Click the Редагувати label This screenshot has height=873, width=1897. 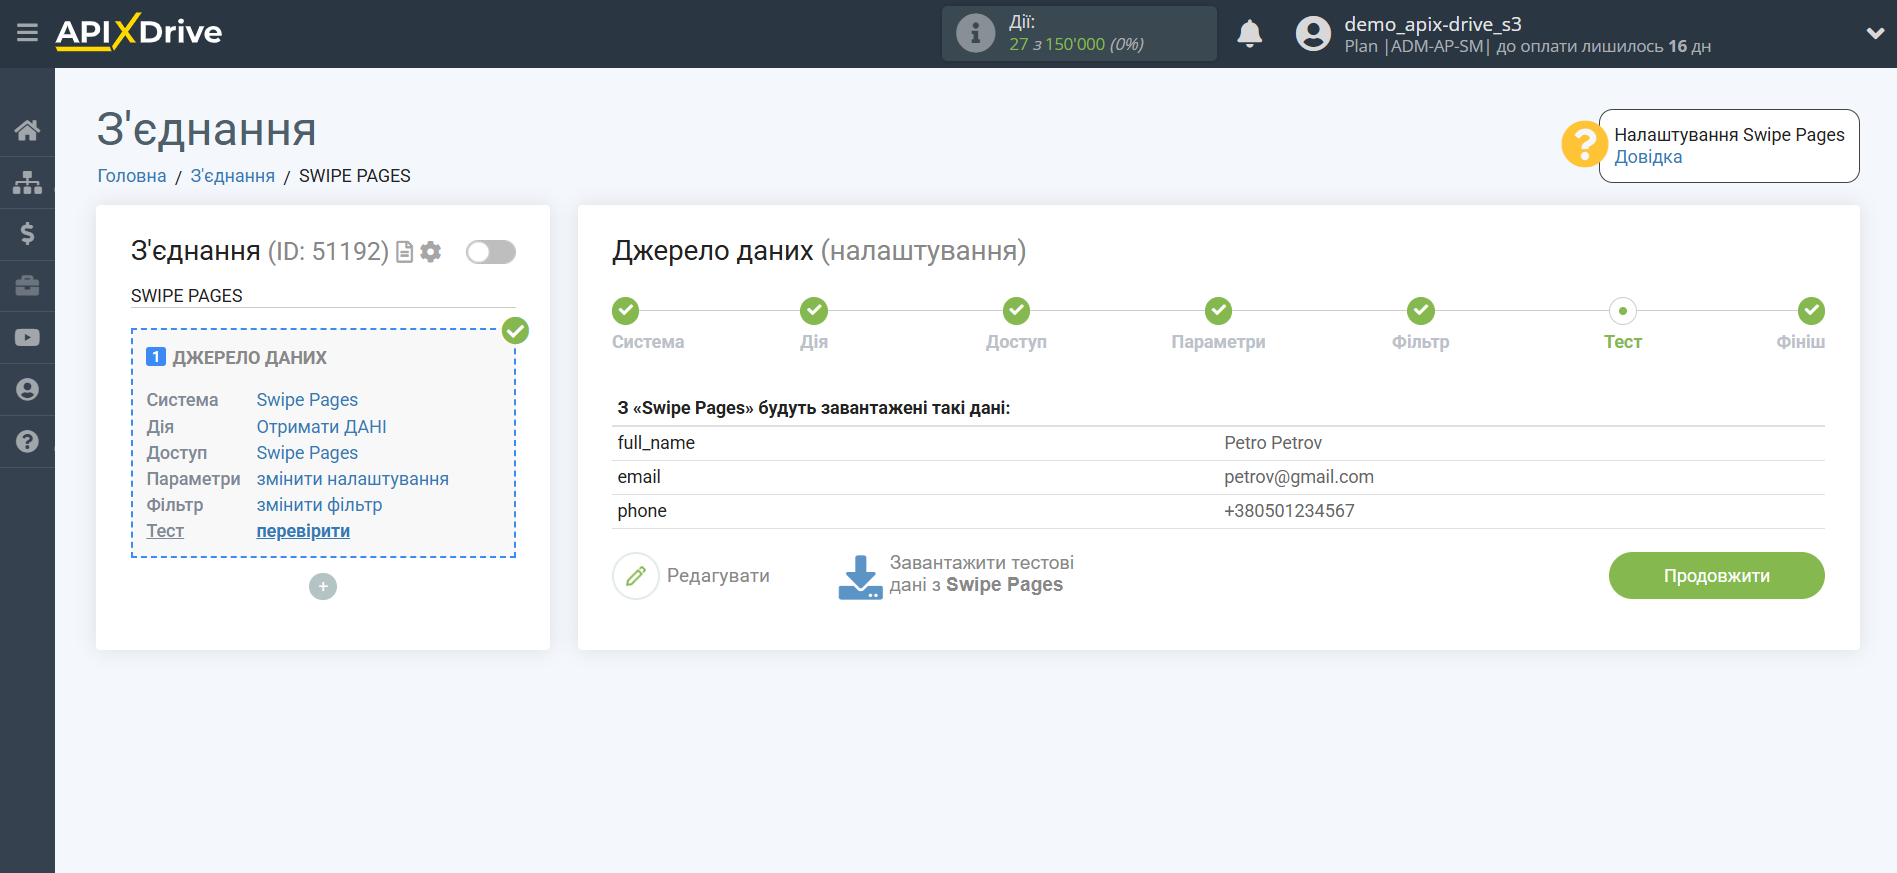pos(718,576)
